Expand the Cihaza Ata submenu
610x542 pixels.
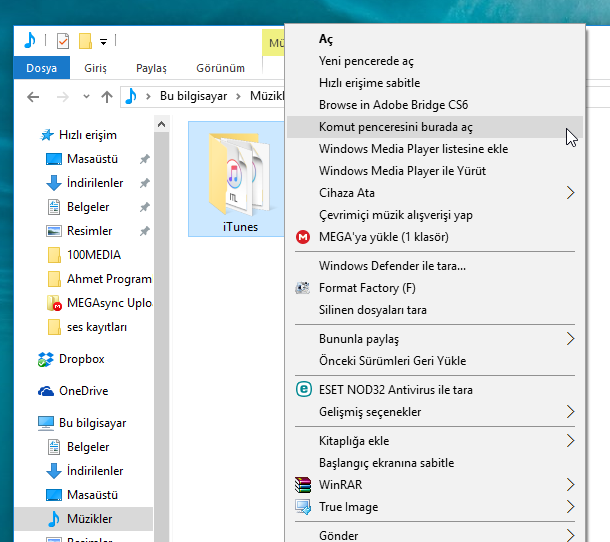435,193
